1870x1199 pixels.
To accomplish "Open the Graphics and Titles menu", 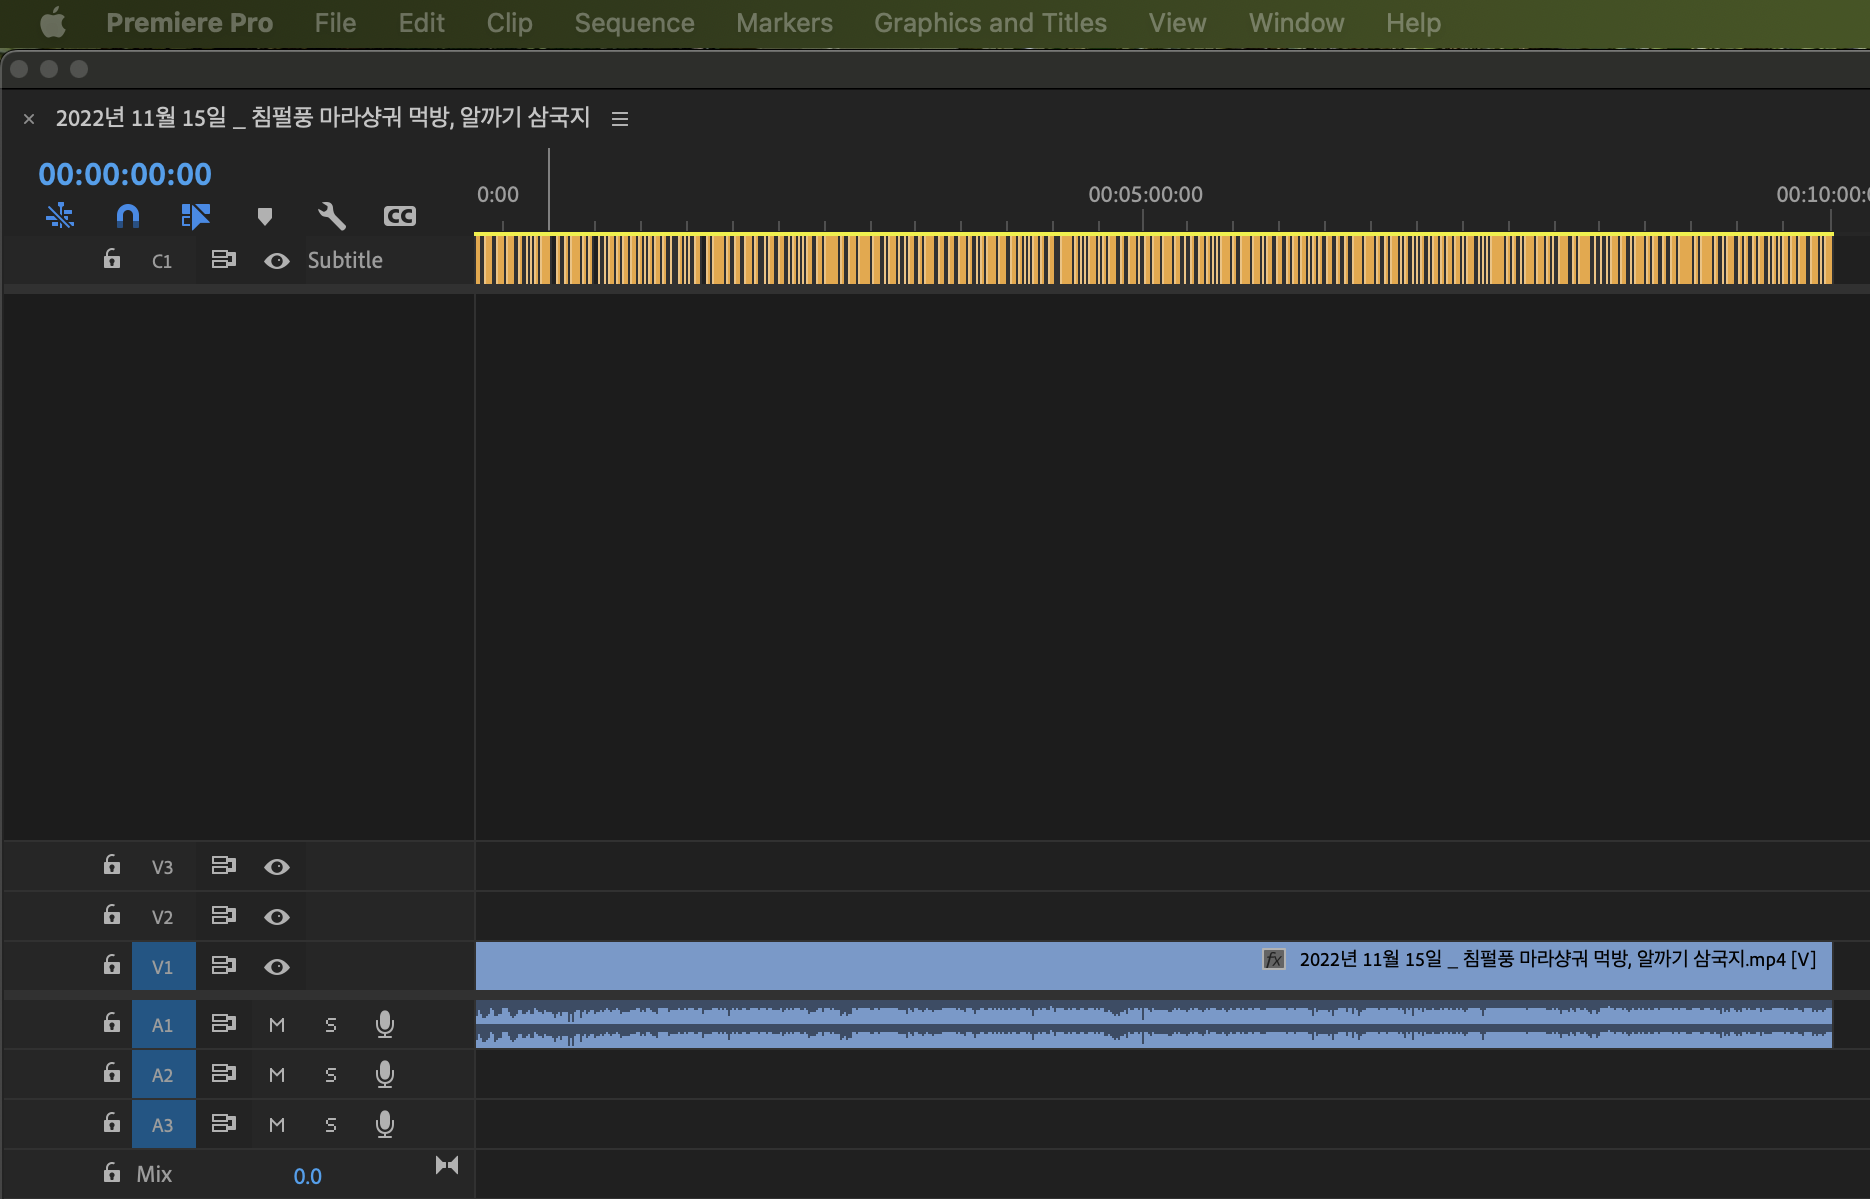I will (990, 22).
